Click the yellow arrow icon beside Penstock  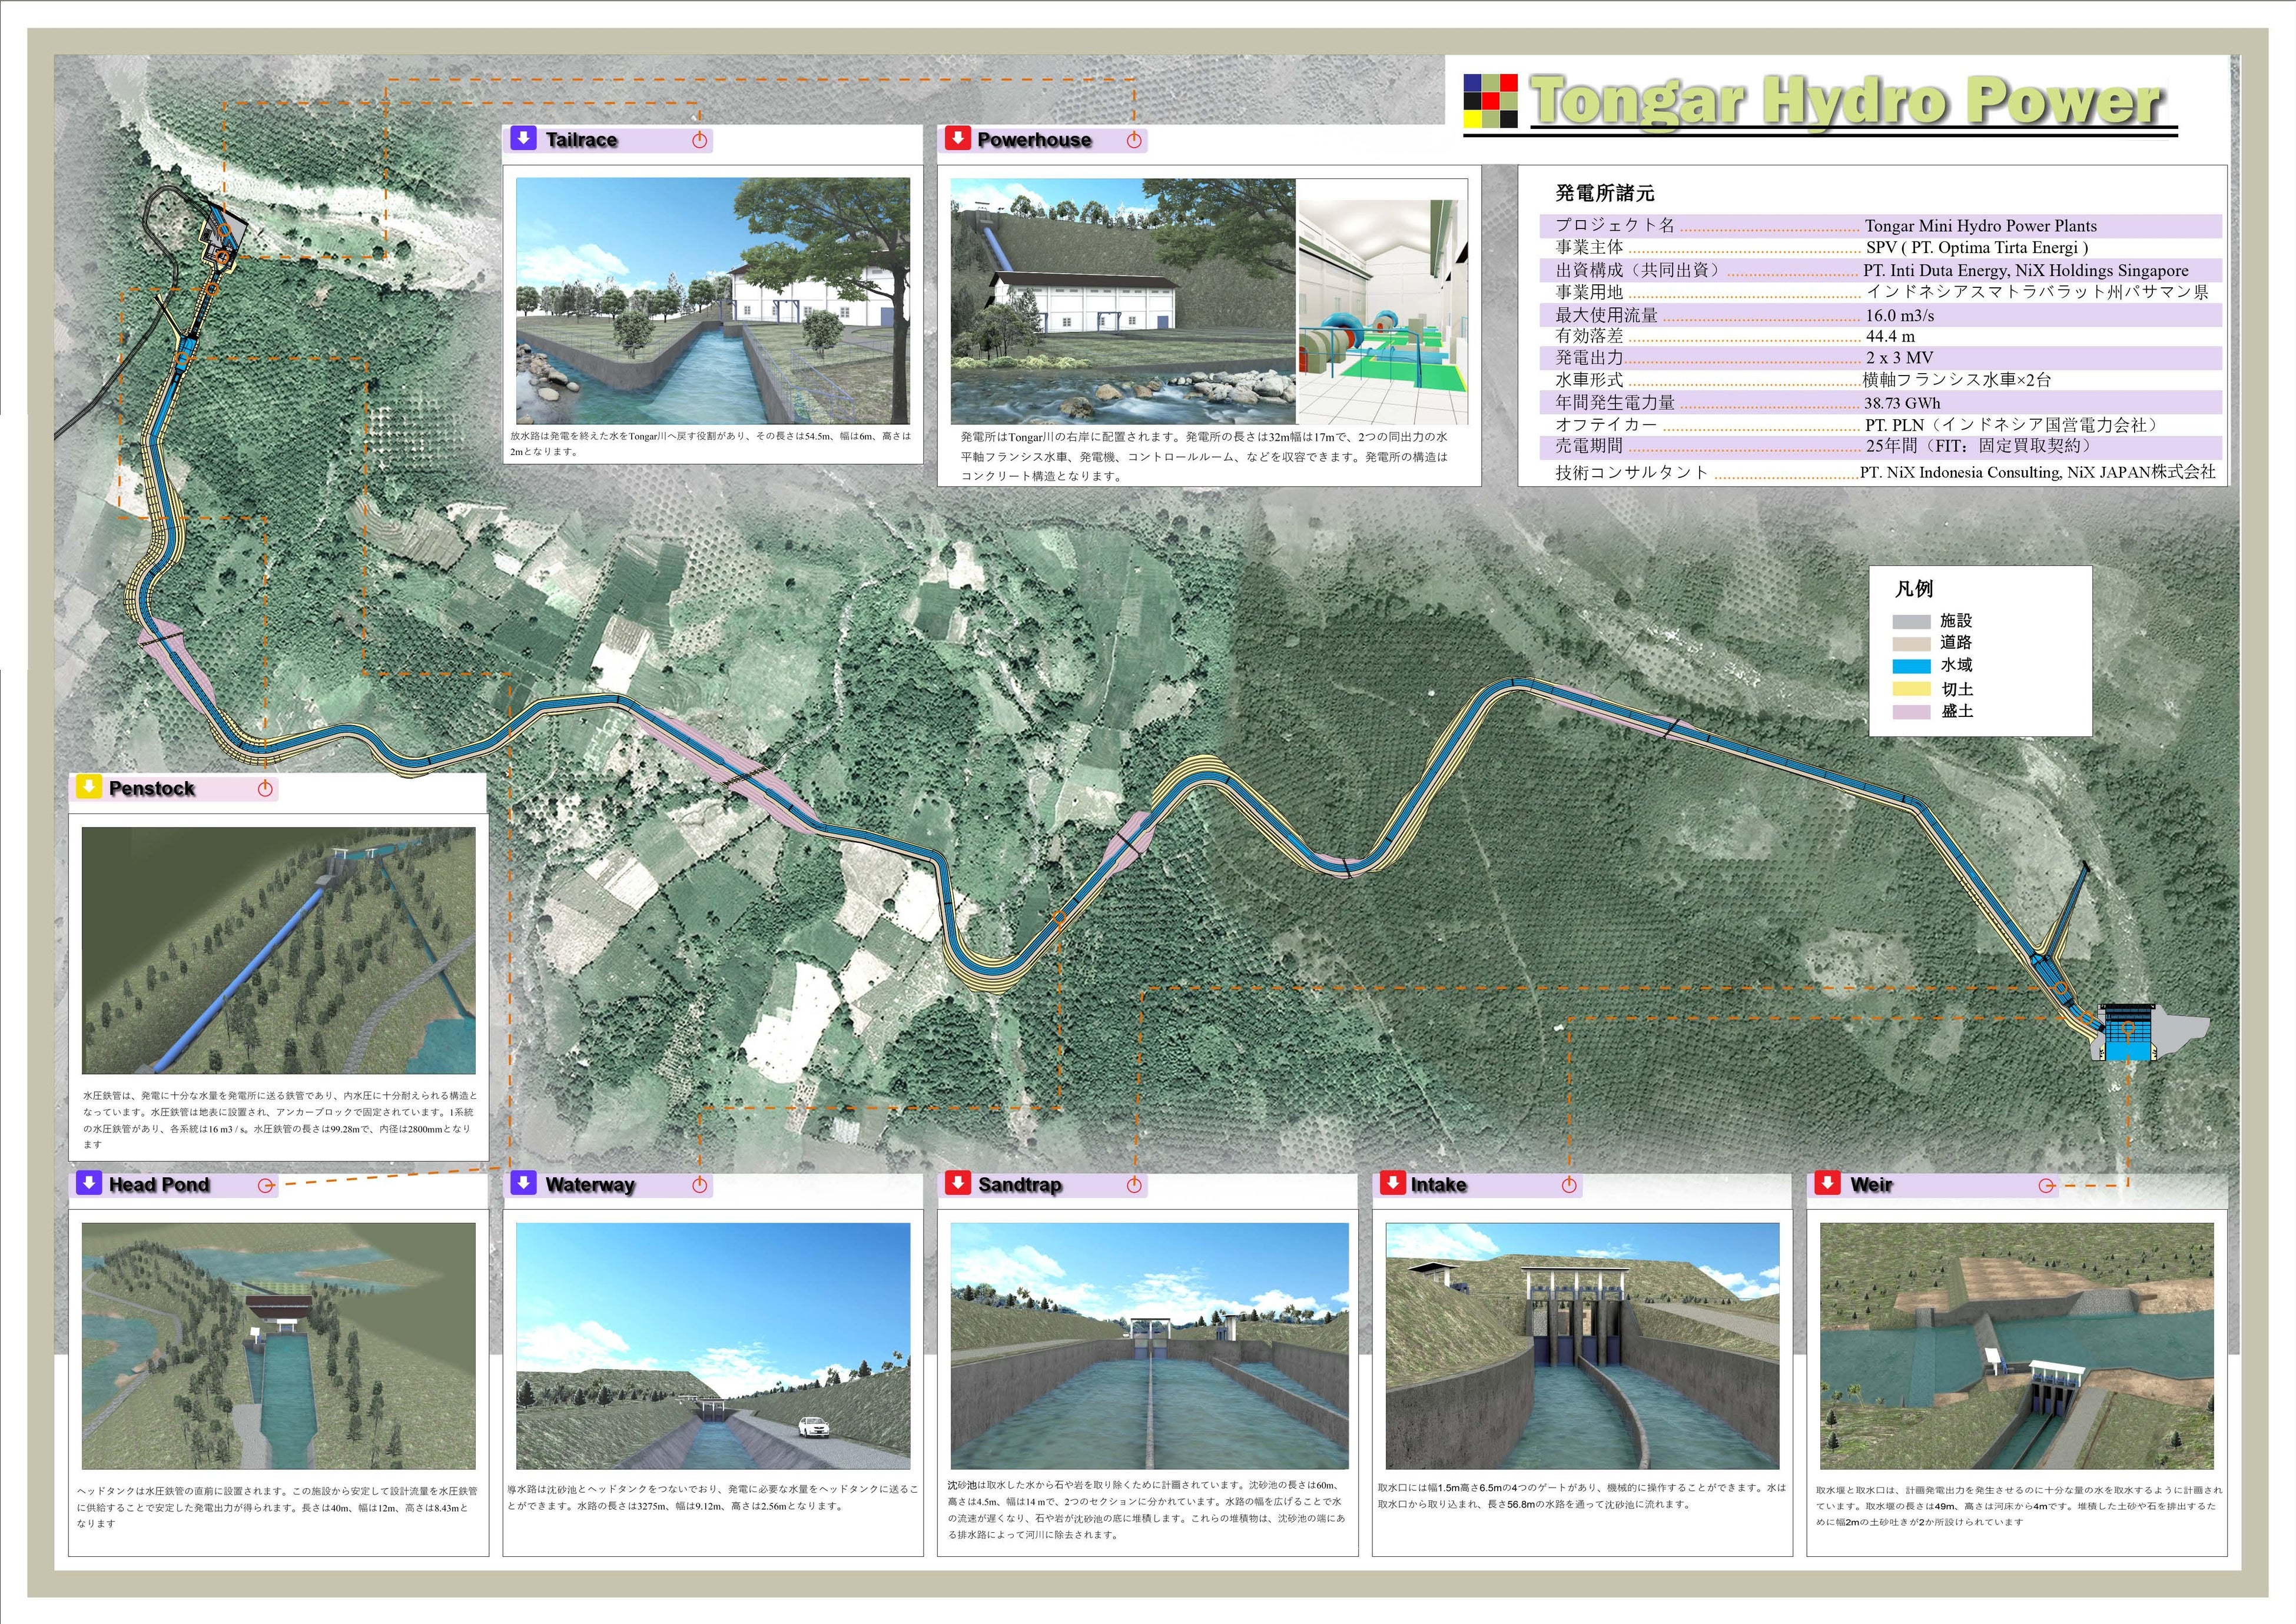[89, 787]
